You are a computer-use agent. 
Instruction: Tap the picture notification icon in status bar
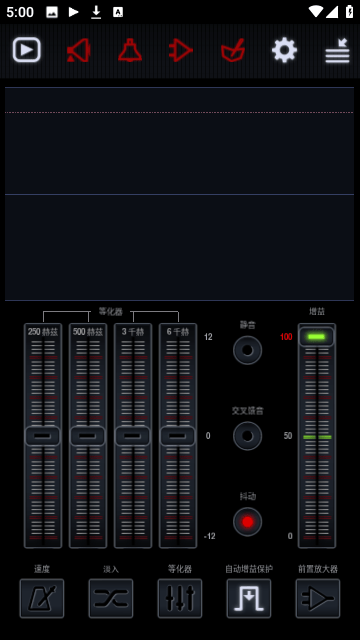52,12
